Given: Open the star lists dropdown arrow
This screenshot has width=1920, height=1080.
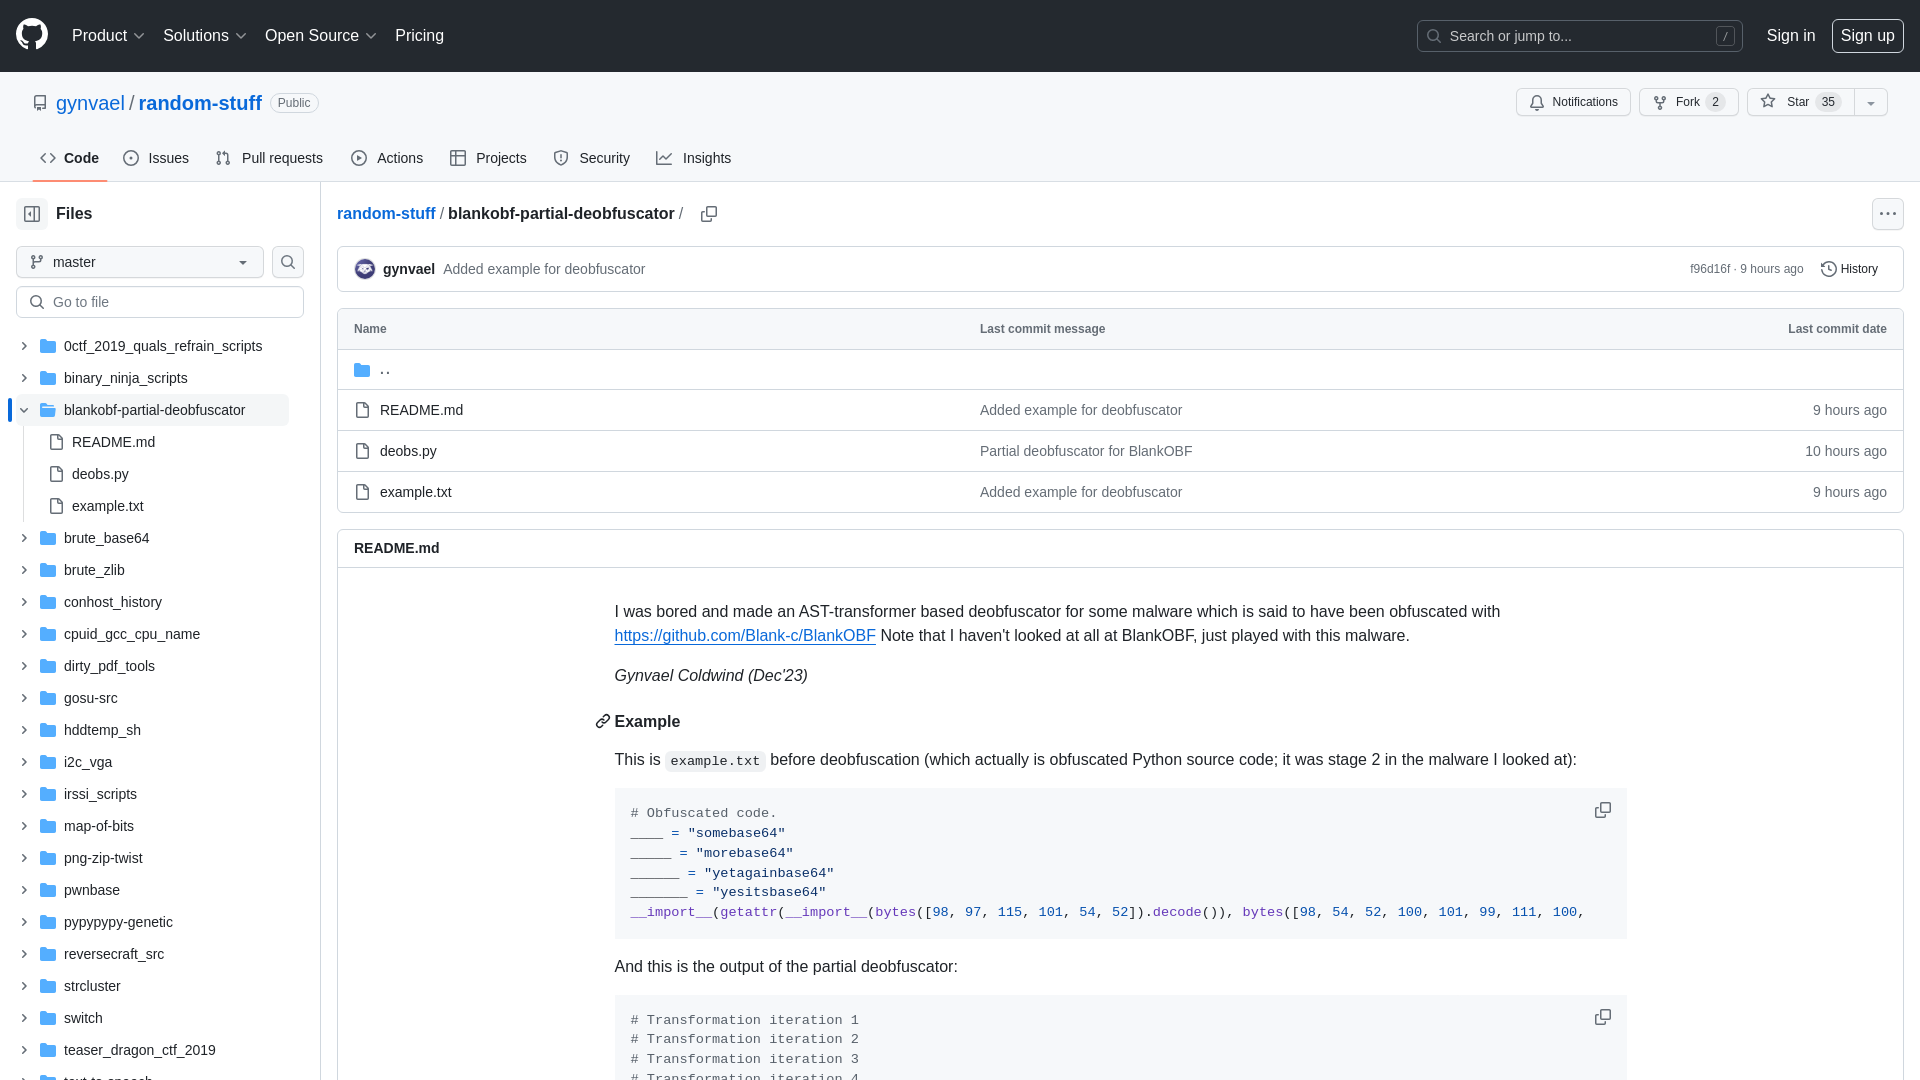Looking at the screenshot, I should point(1871,102).
